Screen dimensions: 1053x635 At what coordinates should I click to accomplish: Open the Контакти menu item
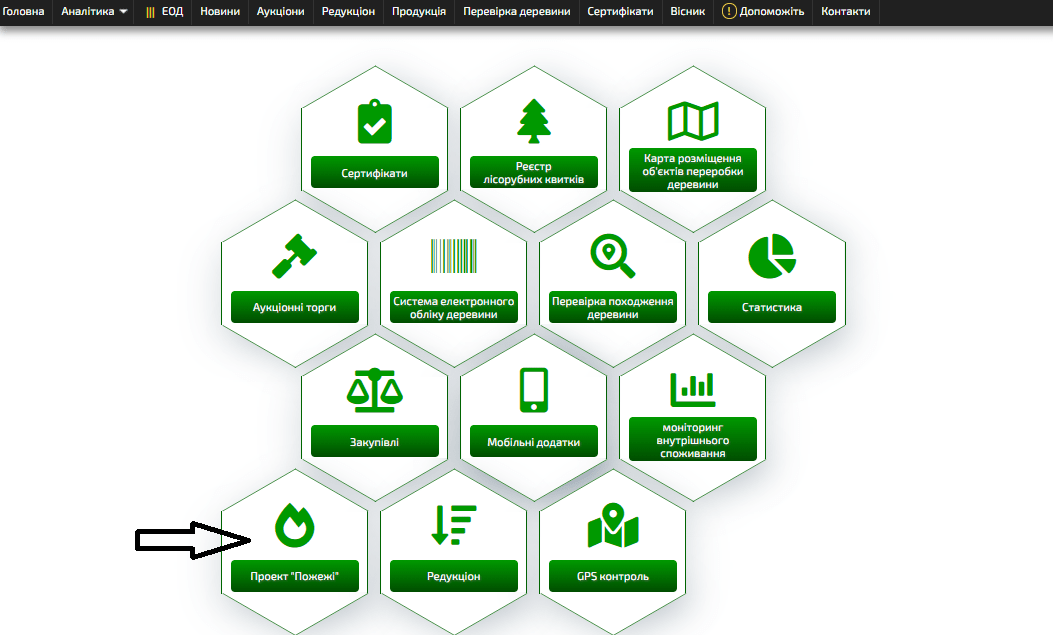846,12
